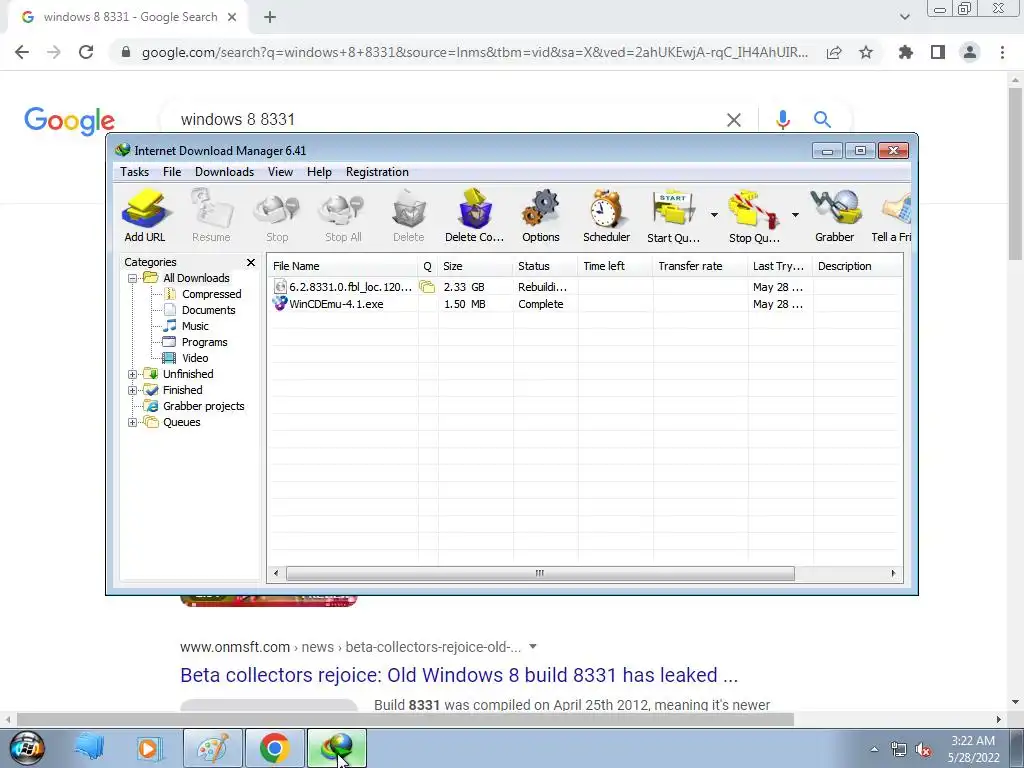
Task: Open the Registration menu
Action: (377, 172)
